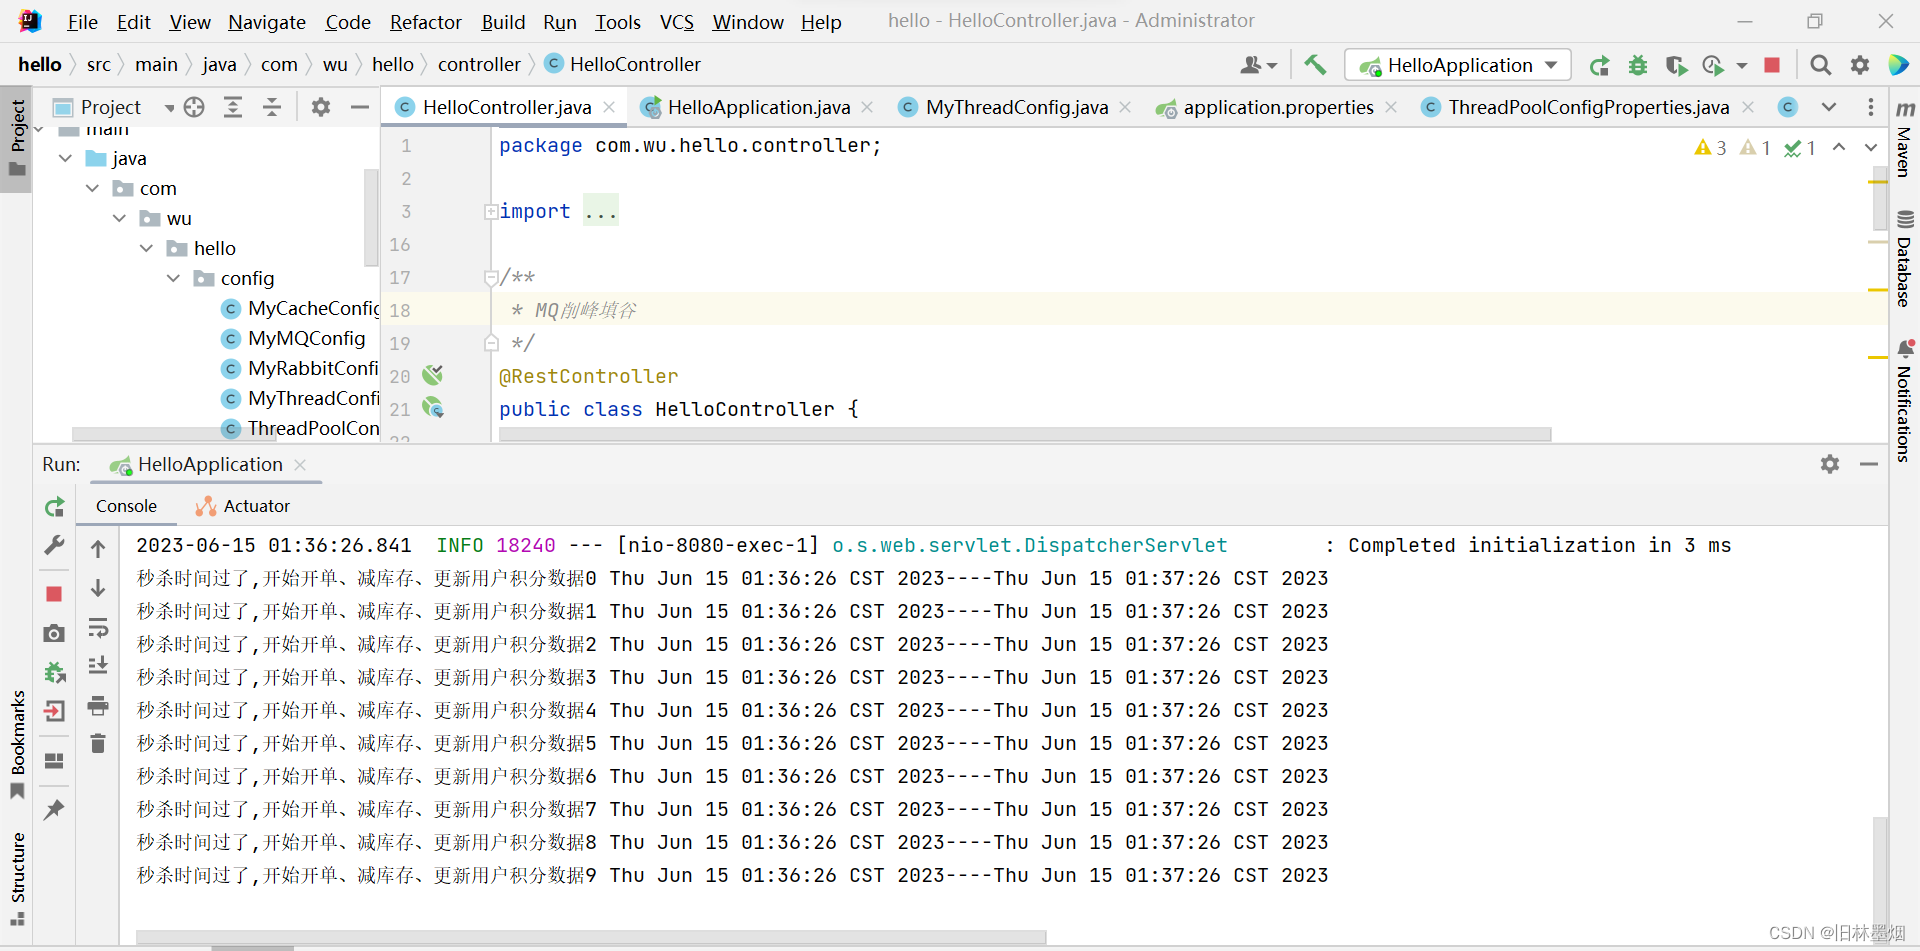The width and height of the screenshot is (1920, 951).
Task: Debug HelloApplication with bug icon
Action: (x=1638, y=65)
